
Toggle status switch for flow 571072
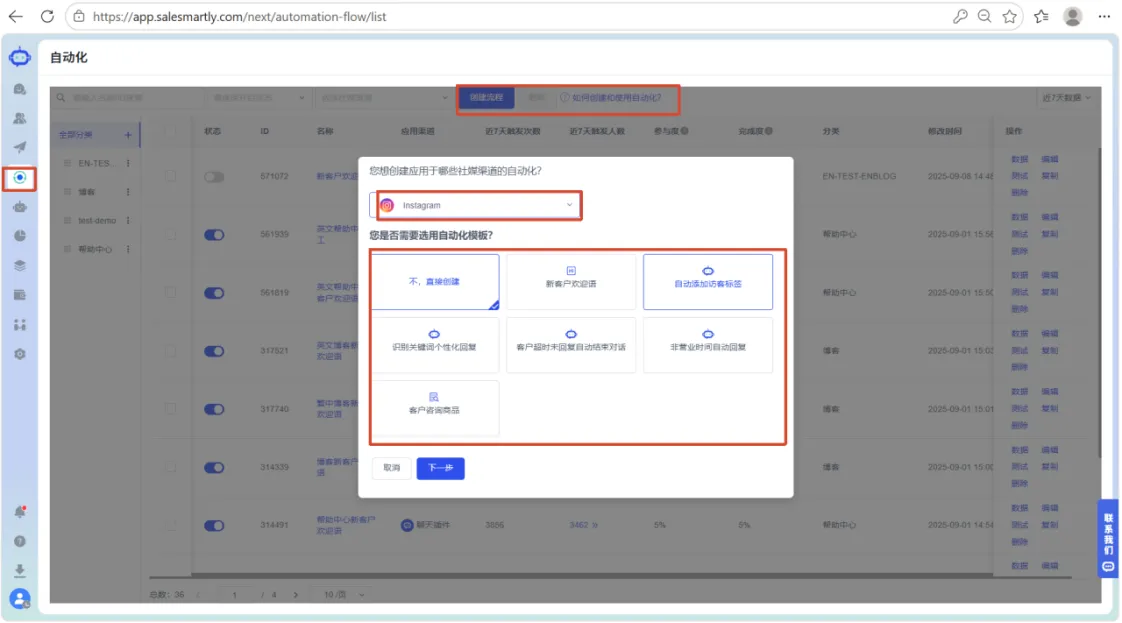click(214, 177)
